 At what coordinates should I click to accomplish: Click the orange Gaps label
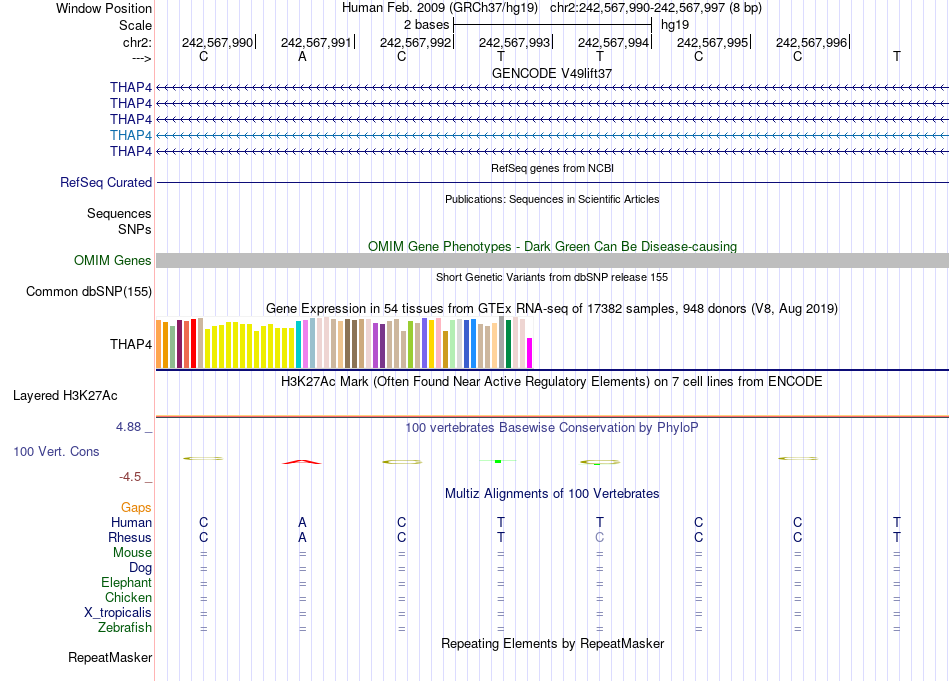136,508
